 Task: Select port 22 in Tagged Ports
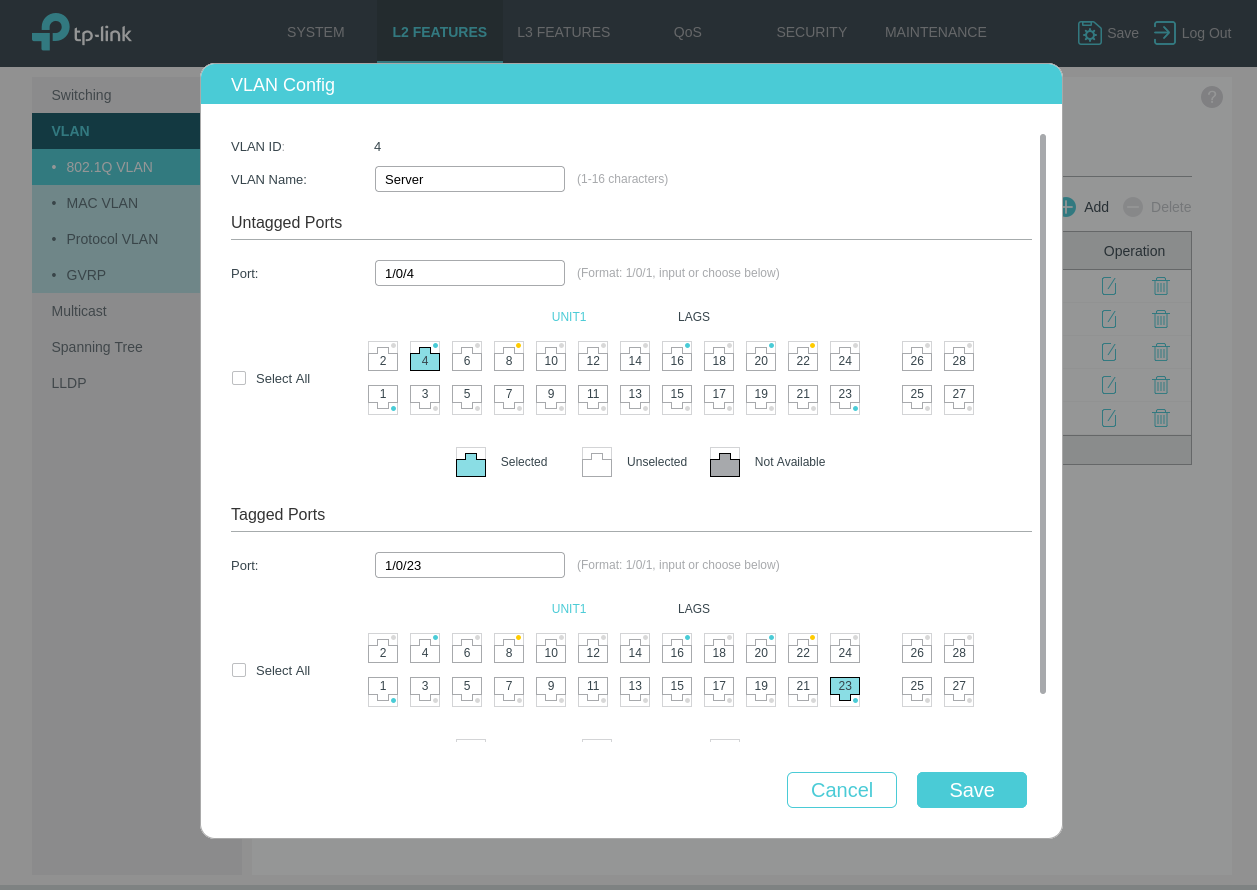point(803,649)
